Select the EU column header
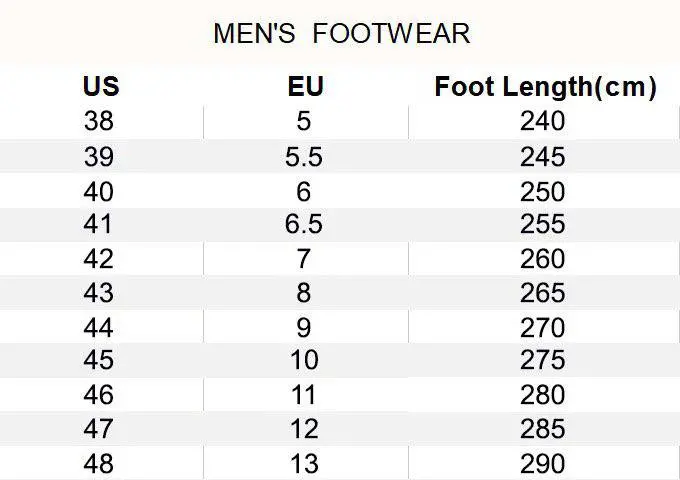Image resolution: width=680 pixels, height=480 pixels. coord(306,86)
